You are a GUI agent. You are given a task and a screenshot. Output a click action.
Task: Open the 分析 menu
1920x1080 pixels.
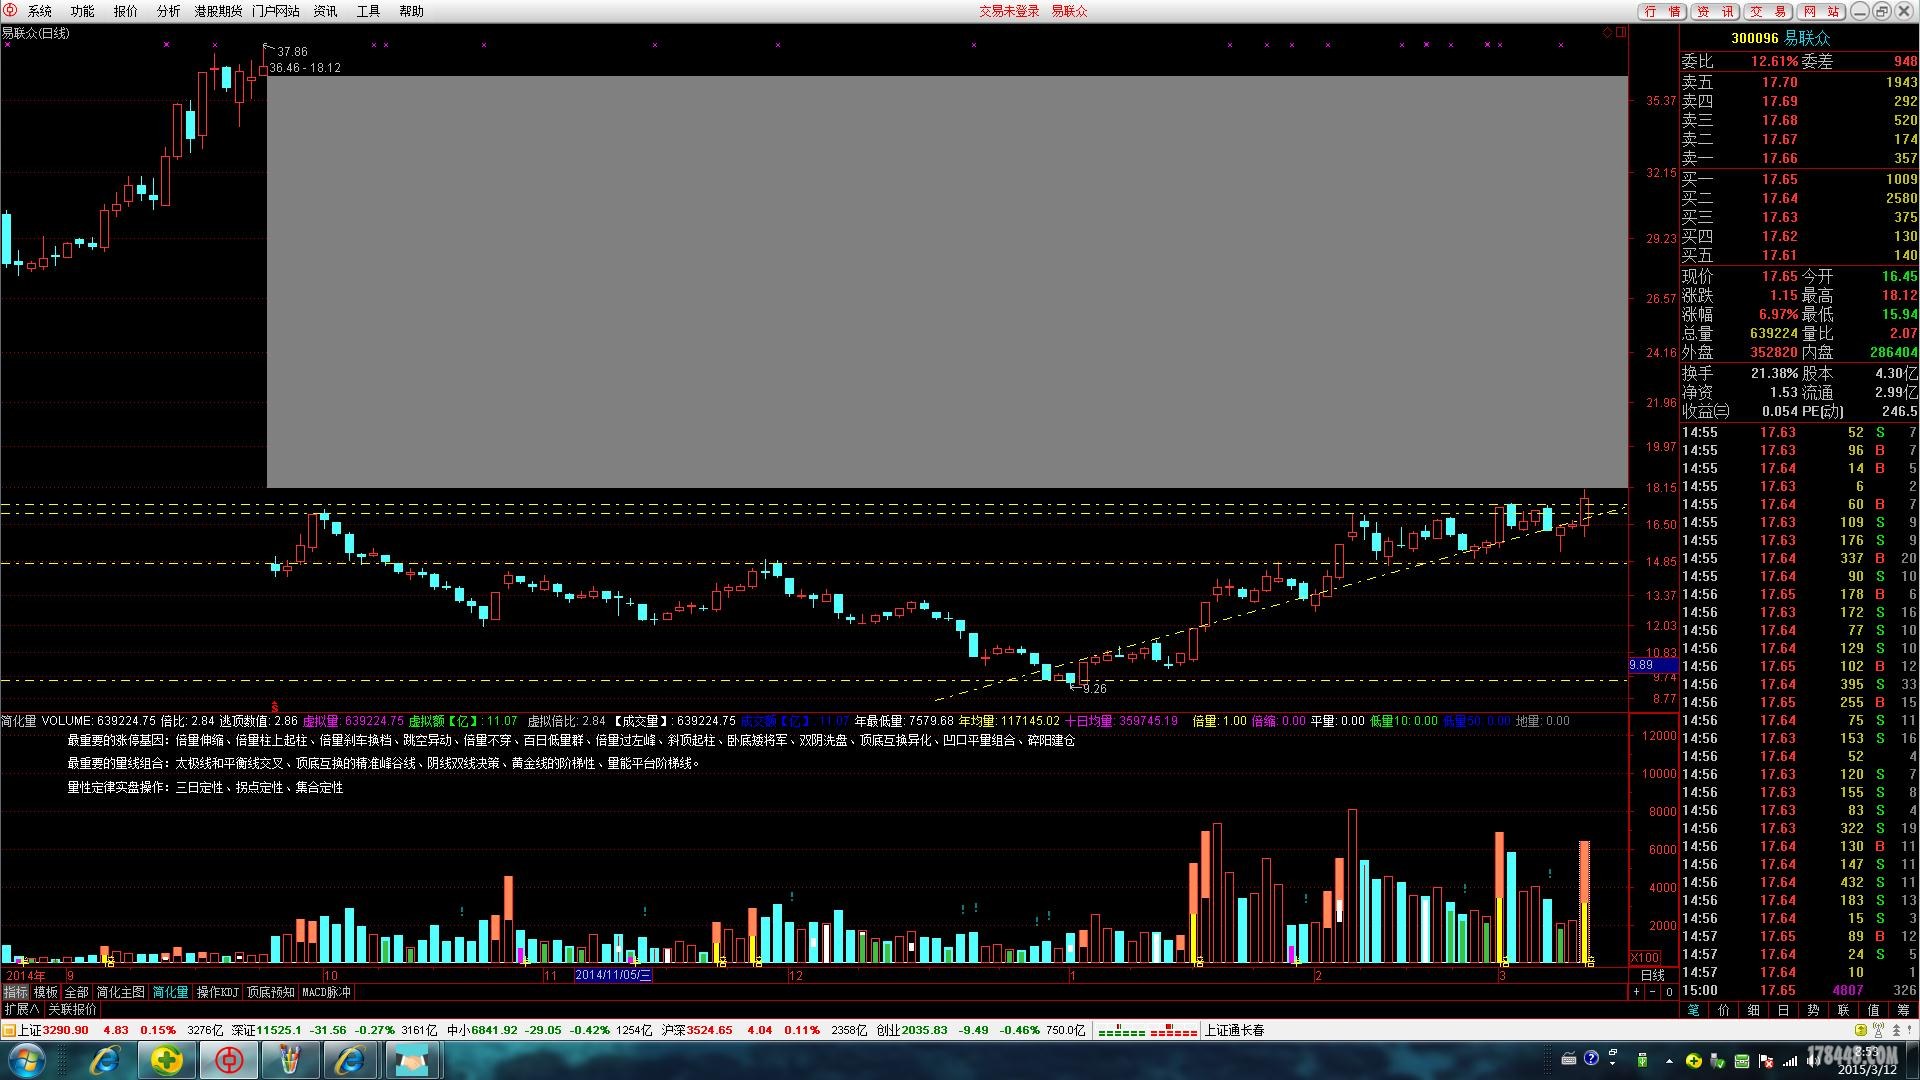169,11
